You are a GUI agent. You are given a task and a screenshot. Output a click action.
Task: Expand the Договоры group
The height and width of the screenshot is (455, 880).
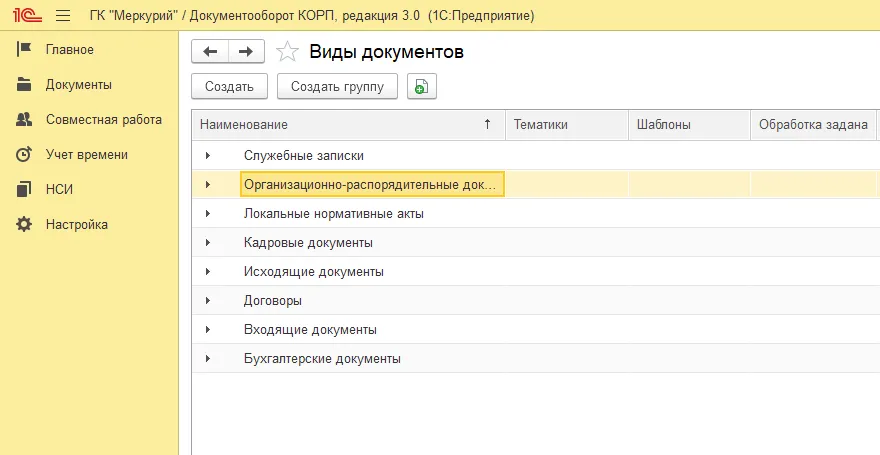coord(208,300)
